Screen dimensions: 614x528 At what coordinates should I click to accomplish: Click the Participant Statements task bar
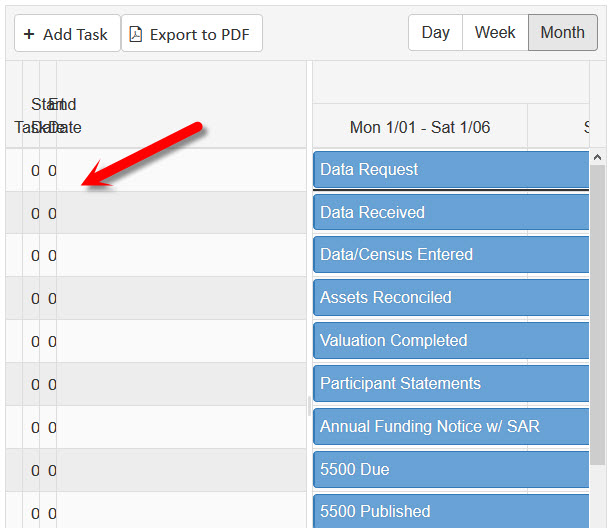click(x=450, y=383)
